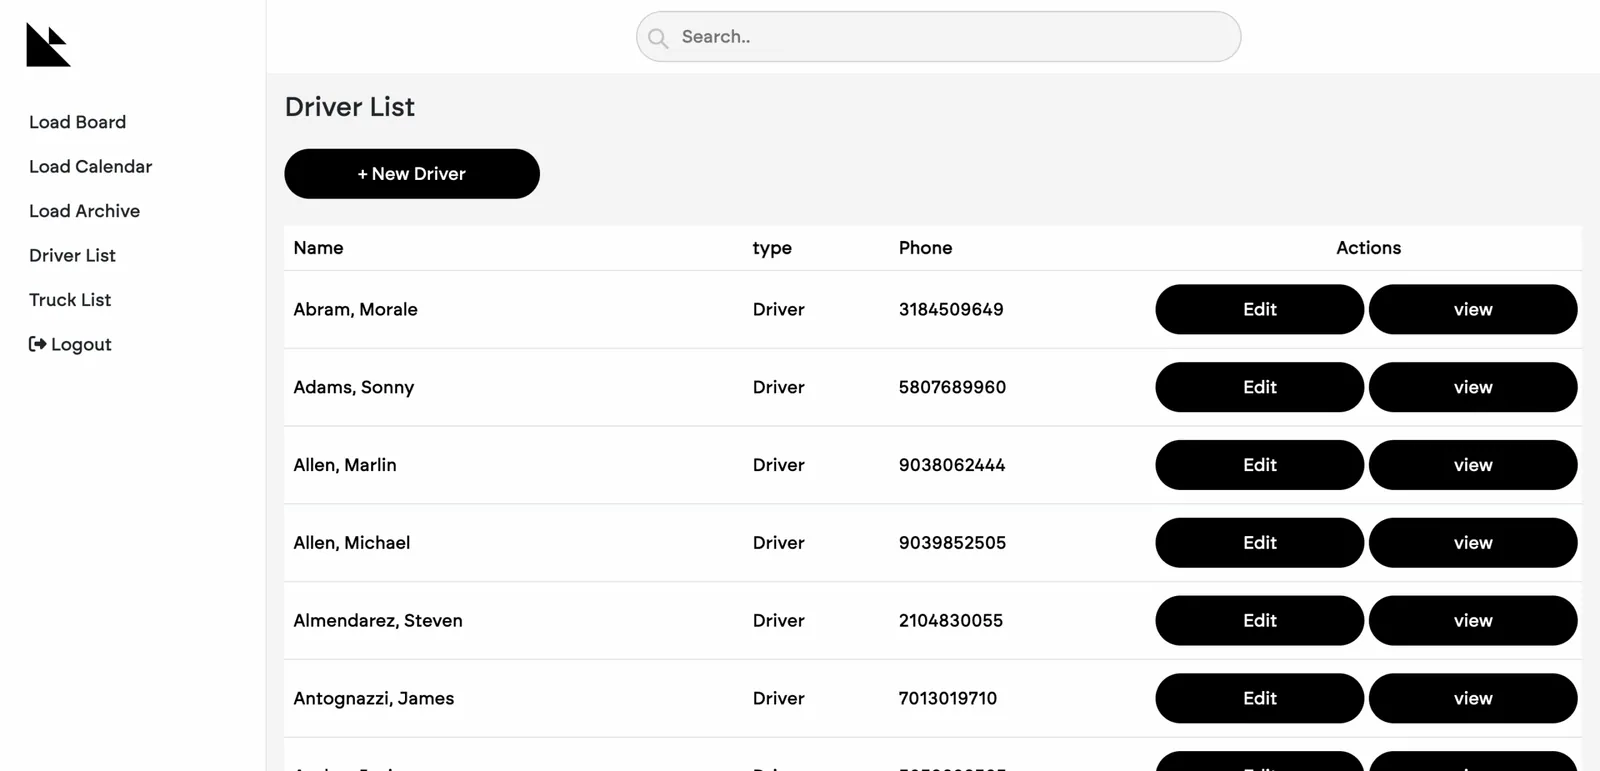Click the Driver List page heading
This screenshot has width=1600, height=771.
pyautogui.click(x=349, y=107)
